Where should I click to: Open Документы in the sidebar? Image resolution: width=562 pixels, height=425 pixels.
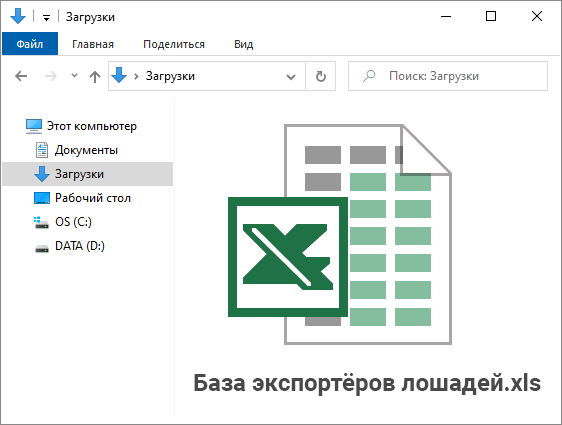click(86, 150)
